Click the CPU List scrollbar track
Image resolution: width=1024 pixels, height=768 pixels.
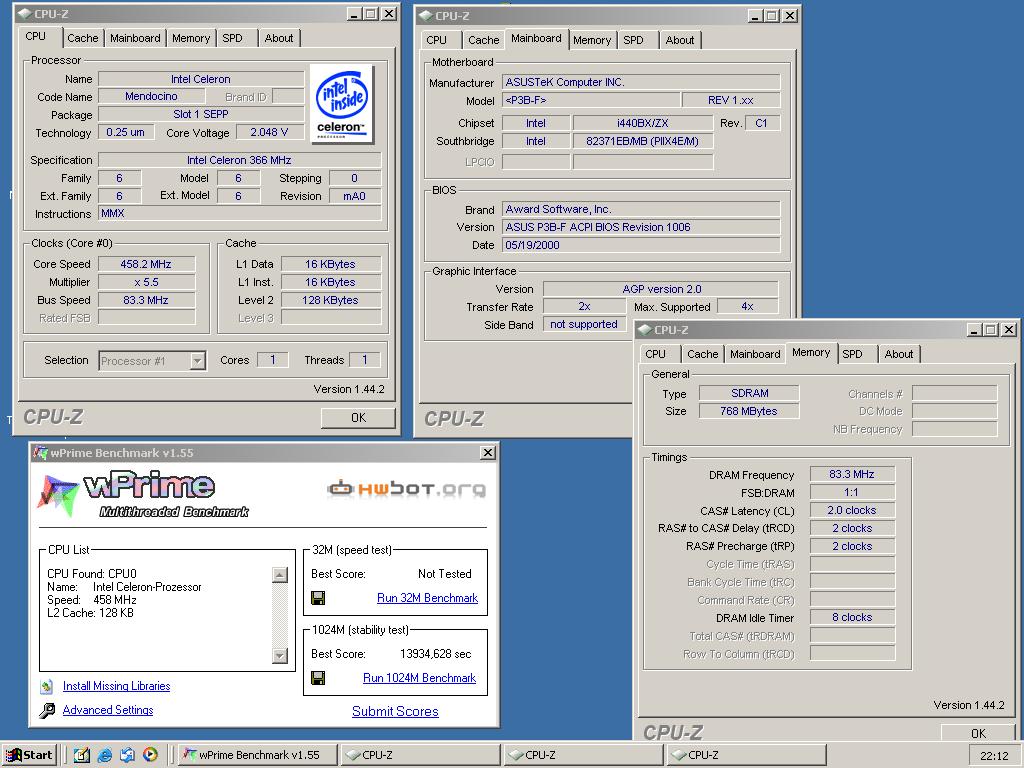(280, 615)
